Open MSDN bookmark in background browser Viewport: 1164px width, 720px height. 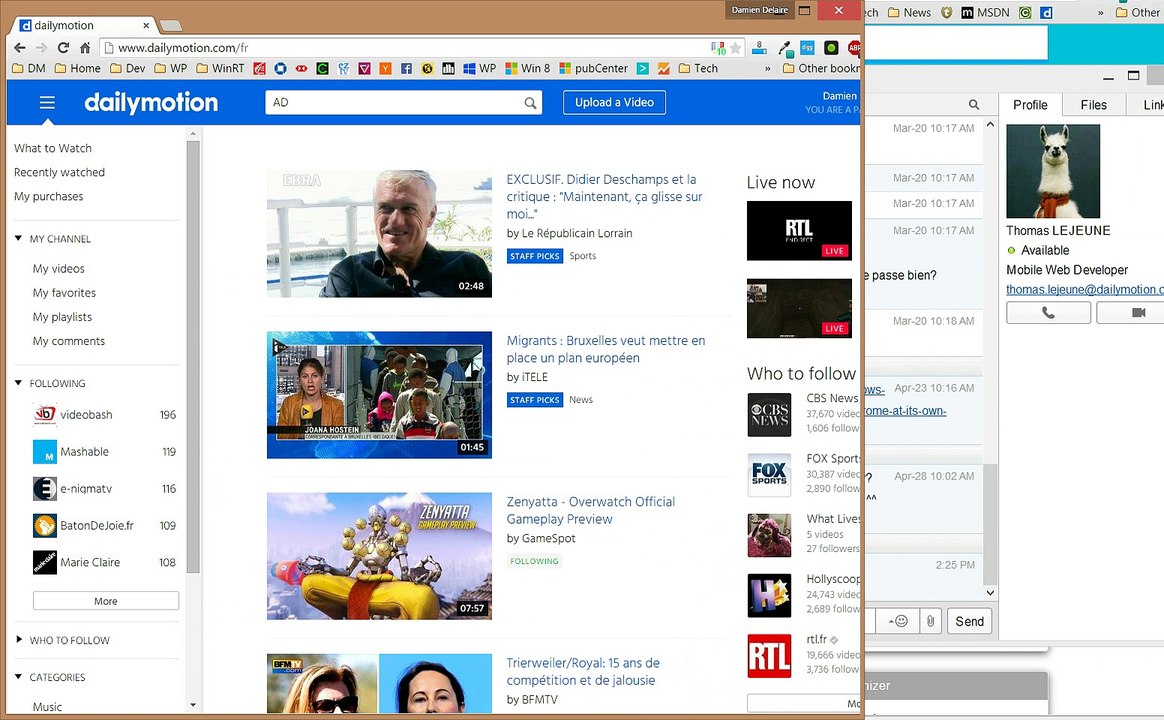click(985, 13)
